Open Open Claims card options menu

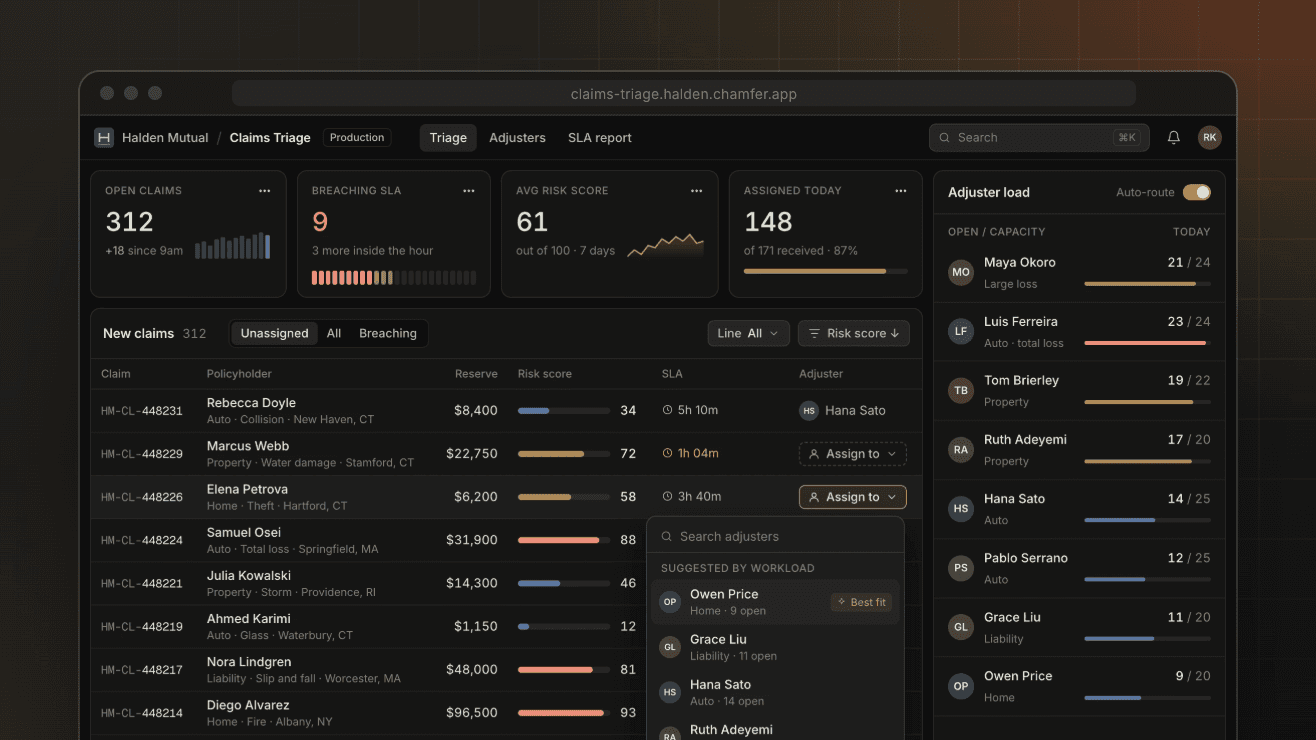pyautogui.click(x=265, y=191)
